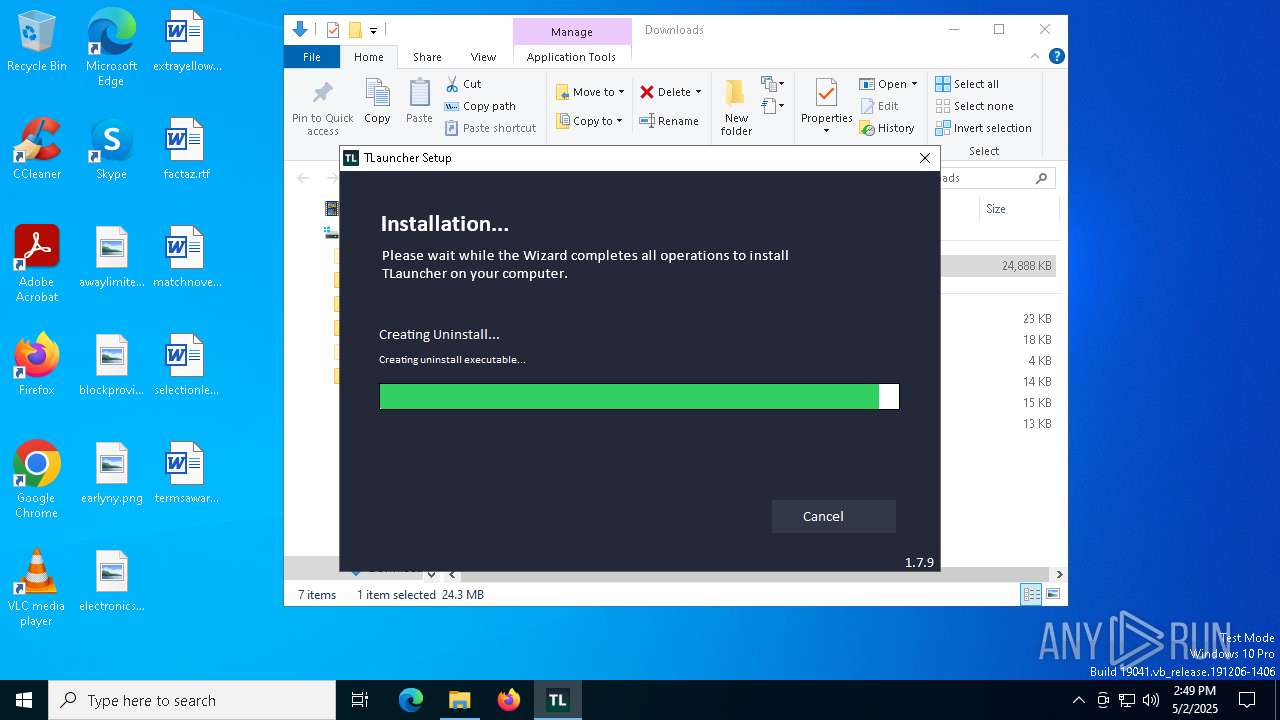The width and height of the screenshot is (1280, 720).
Task: Open Customize Quick Access Toolbar dropdown
Action: 373,31
